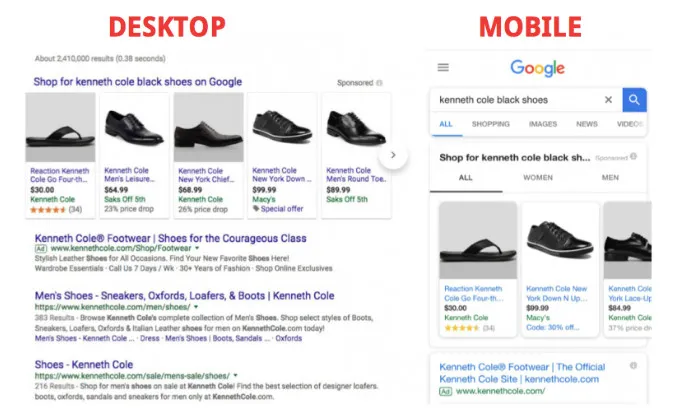
Task: Open dropdown beside mens-sale/shoes URL
Action: [236, 375]
